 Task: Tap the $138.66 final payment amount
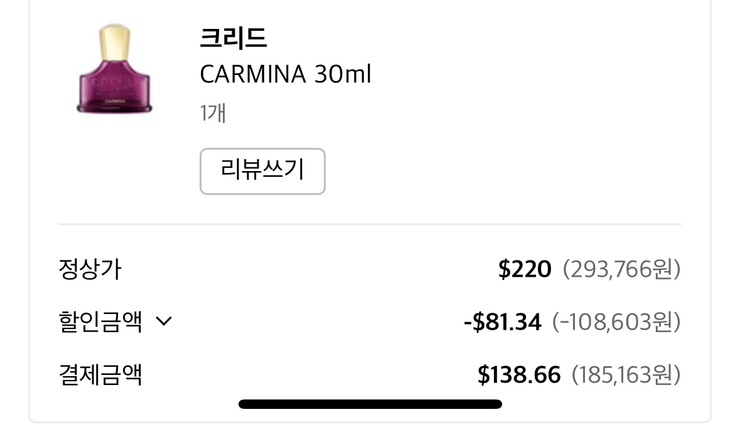coord(518,375)
